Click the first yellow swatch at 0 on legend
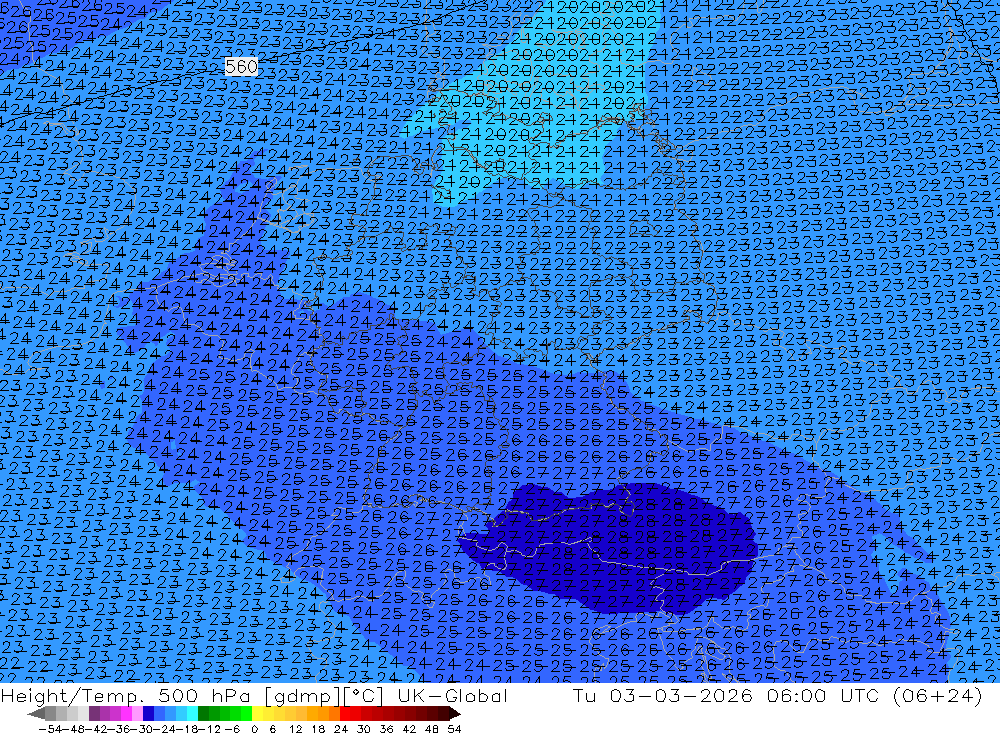Image resolution: width=1000 pixels, height=733 pixels. [x=258, y=714]
